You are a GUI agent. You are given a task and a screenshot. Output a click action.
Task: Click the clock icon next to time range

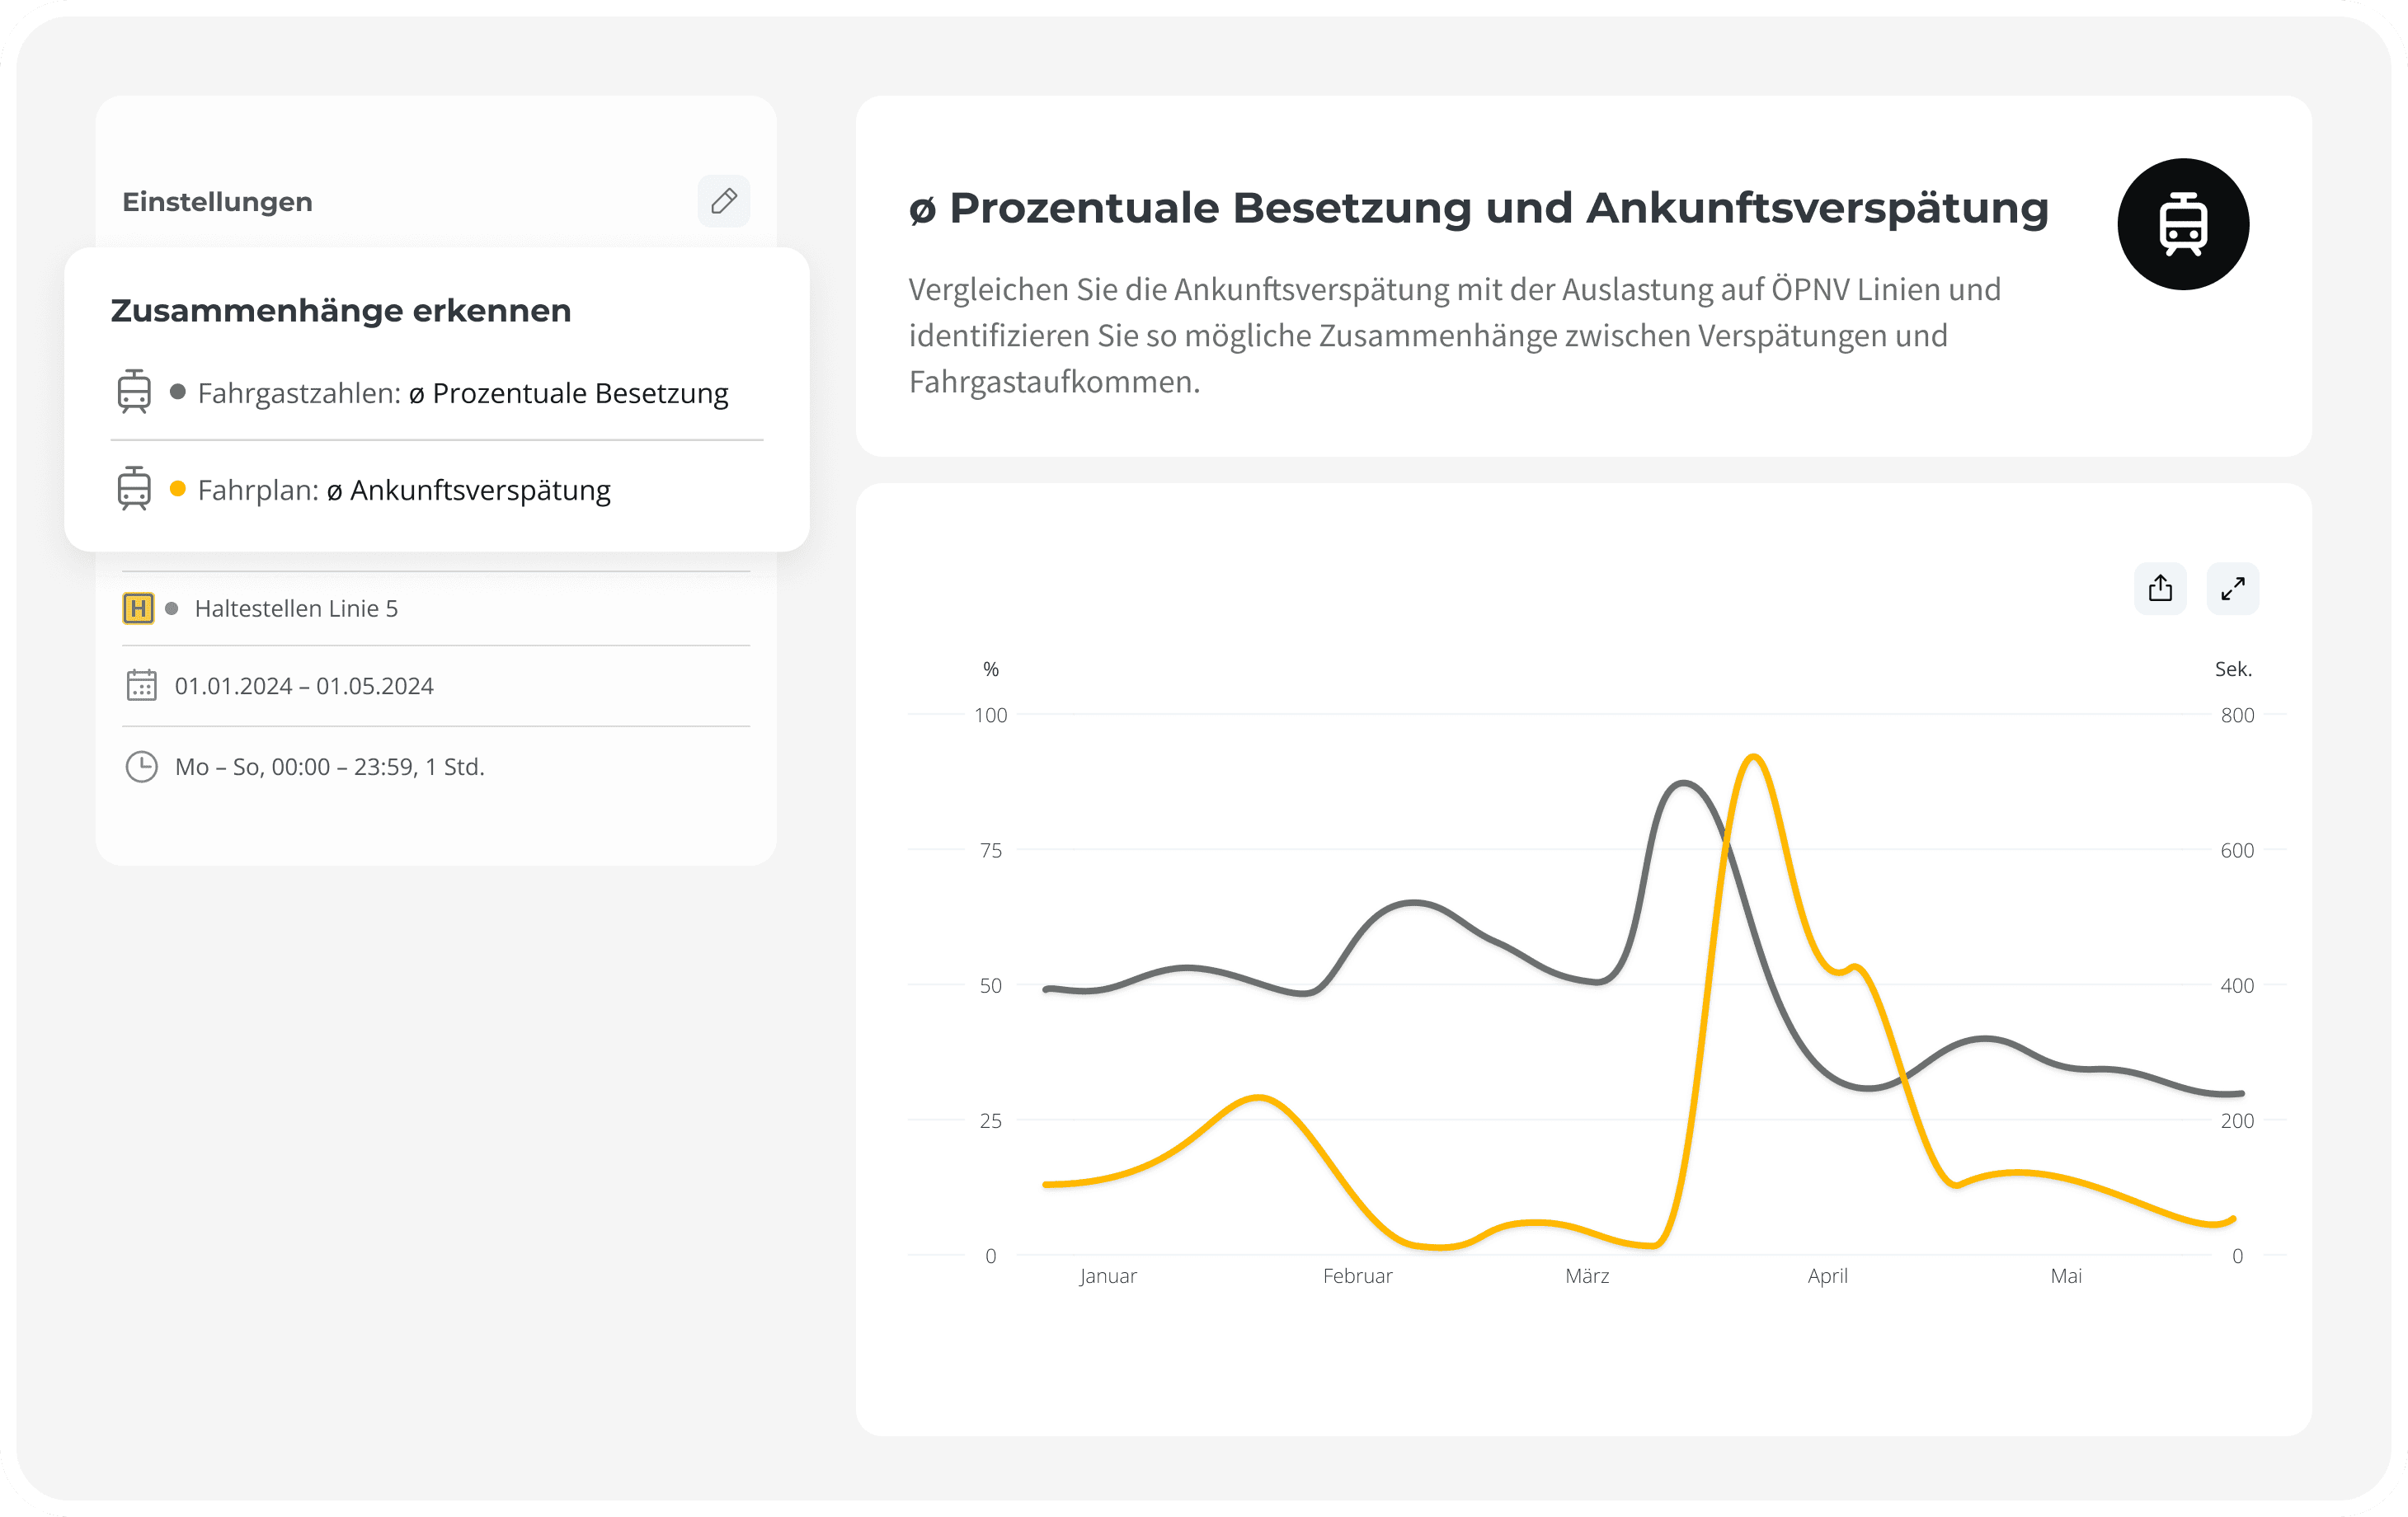(x=141, y=767)
